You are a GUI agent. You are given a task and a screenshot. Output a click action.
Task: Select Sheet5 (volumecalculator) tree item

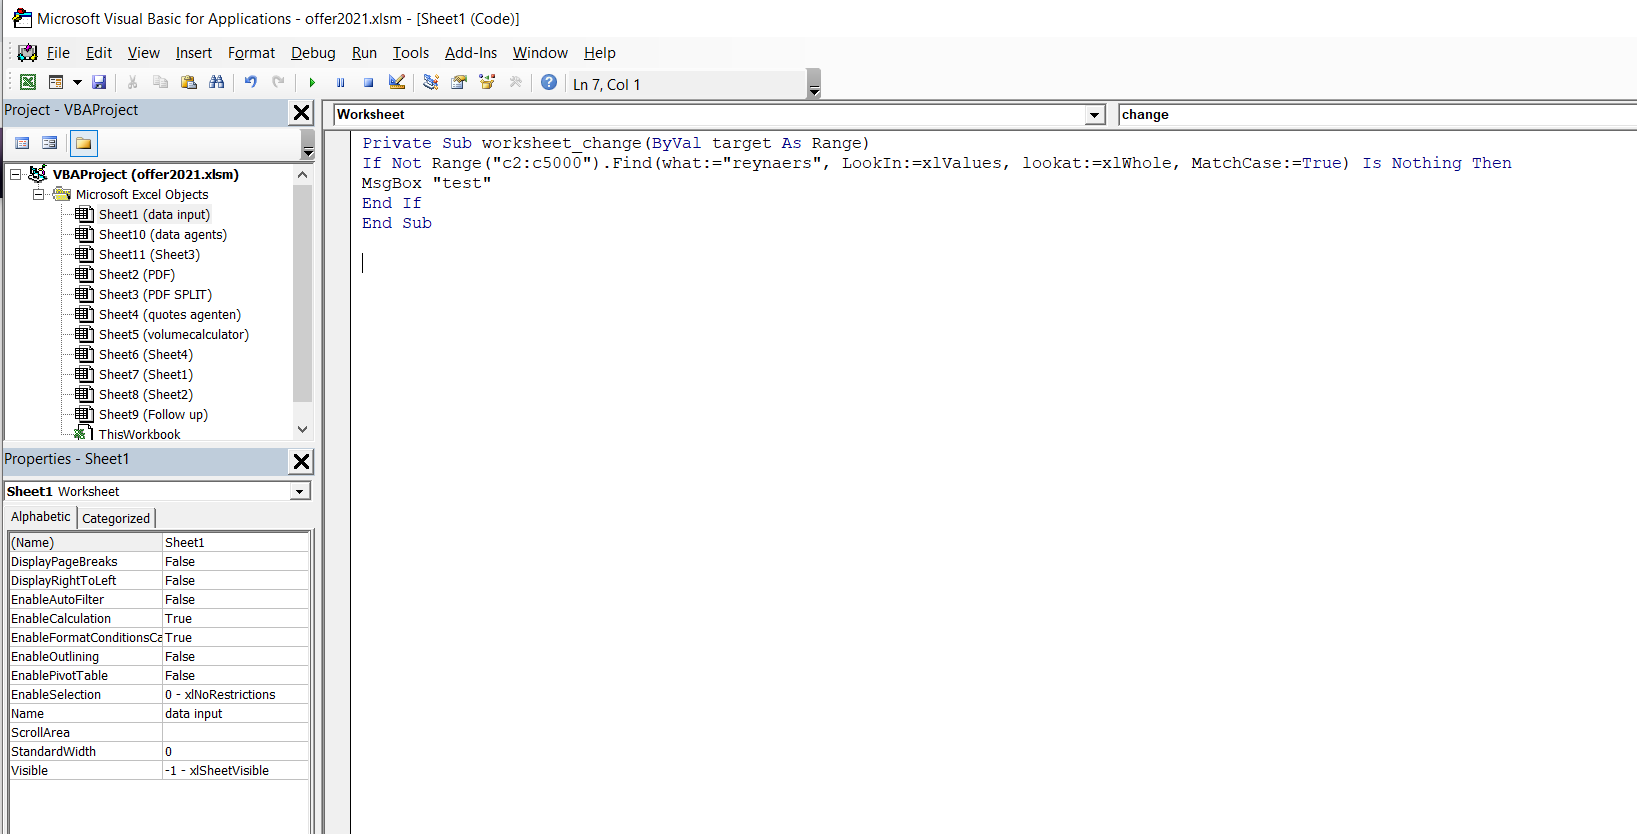[x=174, y=334]
